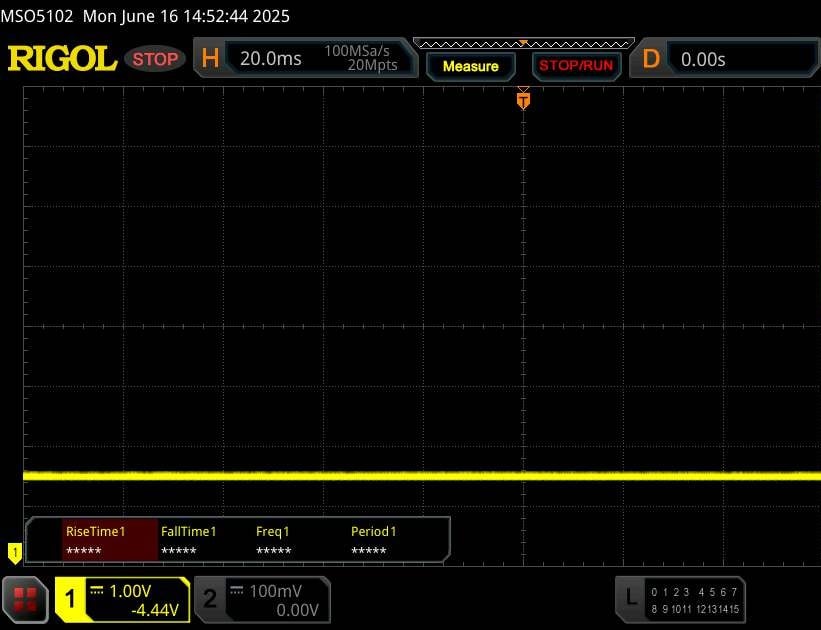Screen dimensions: 821x630
Task: Open the horizontal timebase H label
Action: [210, 58]
